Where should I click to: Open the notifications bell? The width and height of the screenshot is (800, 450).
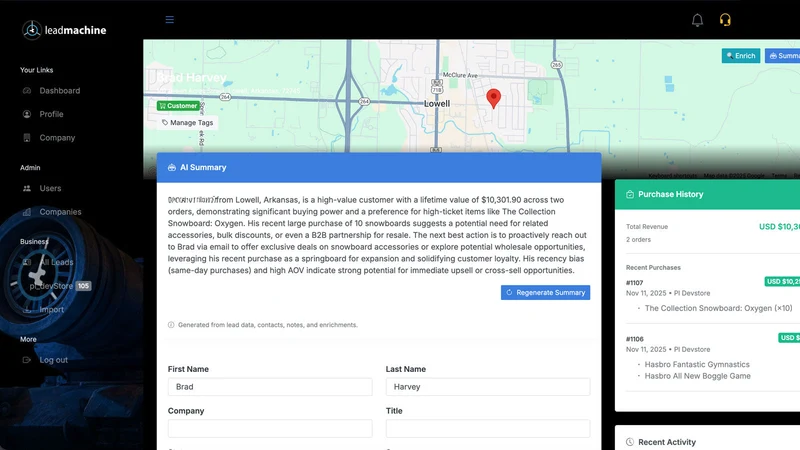697,20
